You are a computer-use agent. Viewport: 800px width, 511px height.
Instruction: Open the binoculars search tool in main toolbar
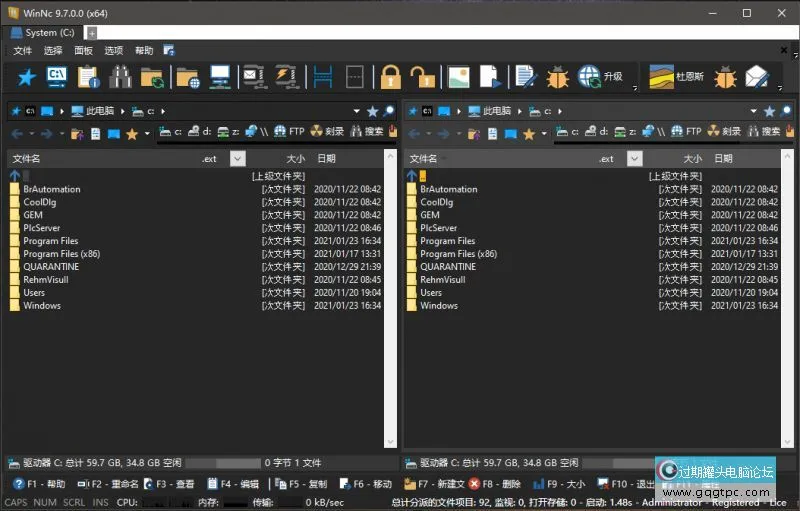120,77
